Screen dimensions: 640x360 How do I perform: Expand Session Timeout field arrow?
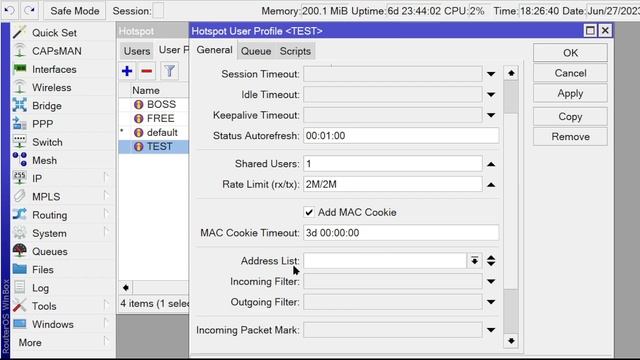click(x=491, y=74)
